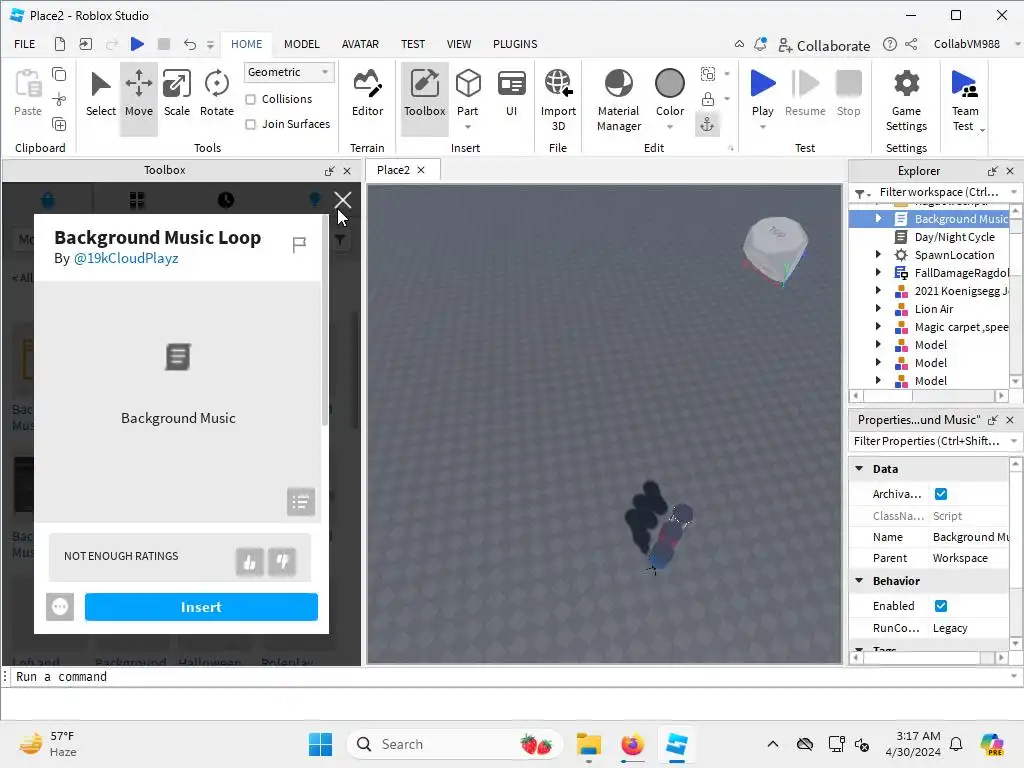Screen dimensions: 1024x768
Task: Expand the Lion Air model
Action: point(878,309)
